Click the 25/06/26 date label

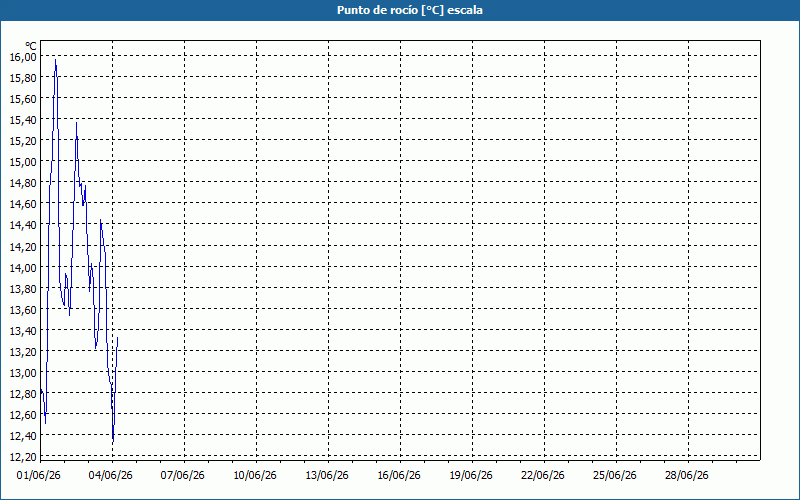coord(614,476)
